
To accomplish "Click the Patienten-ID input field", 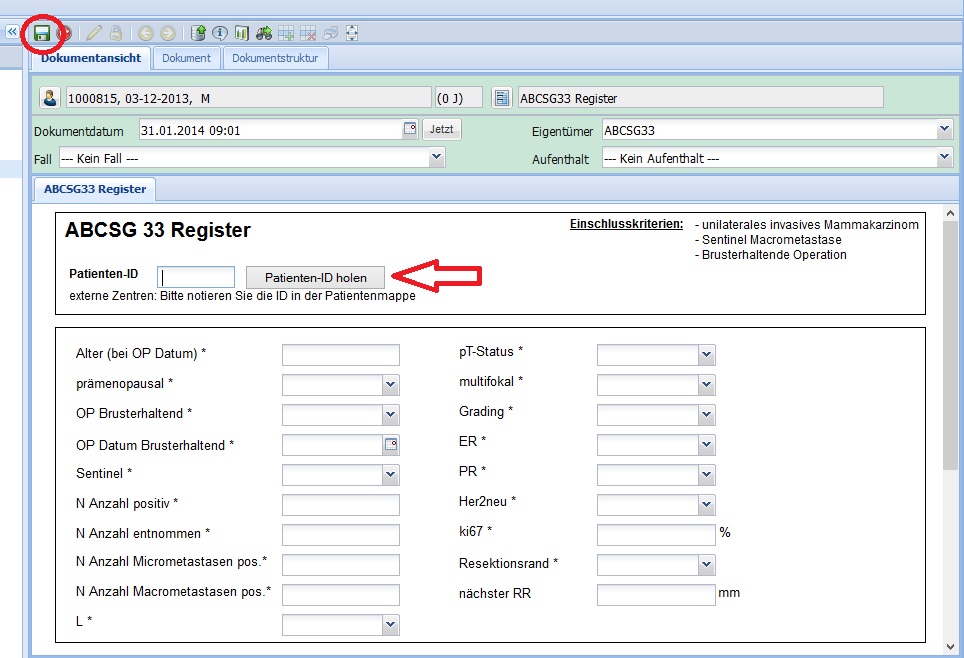I will (x=197, y=277).
